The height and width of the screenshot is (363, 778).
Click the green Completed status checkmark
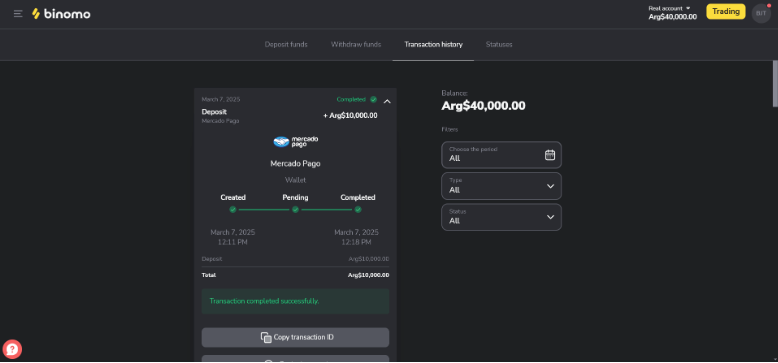click(x=373, y=99)
